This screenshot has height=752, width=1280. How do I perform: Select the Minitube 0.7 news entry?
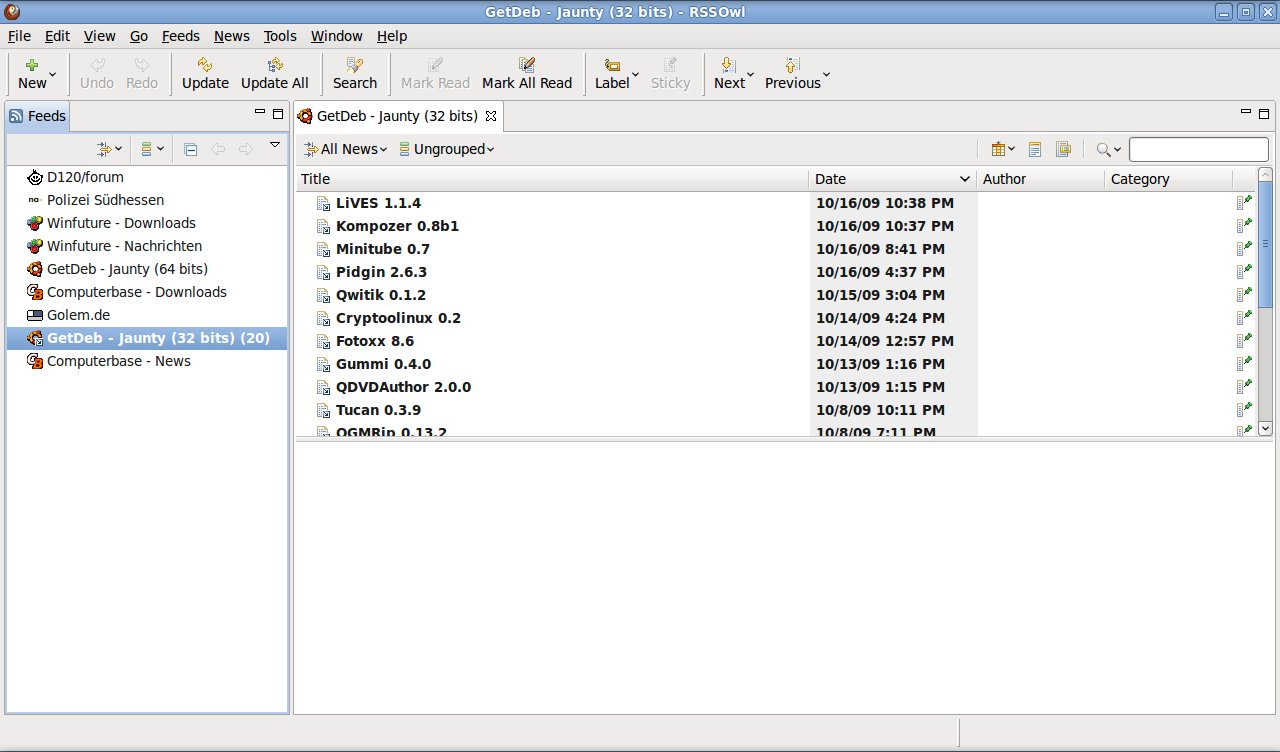click(x=382, y=249)
